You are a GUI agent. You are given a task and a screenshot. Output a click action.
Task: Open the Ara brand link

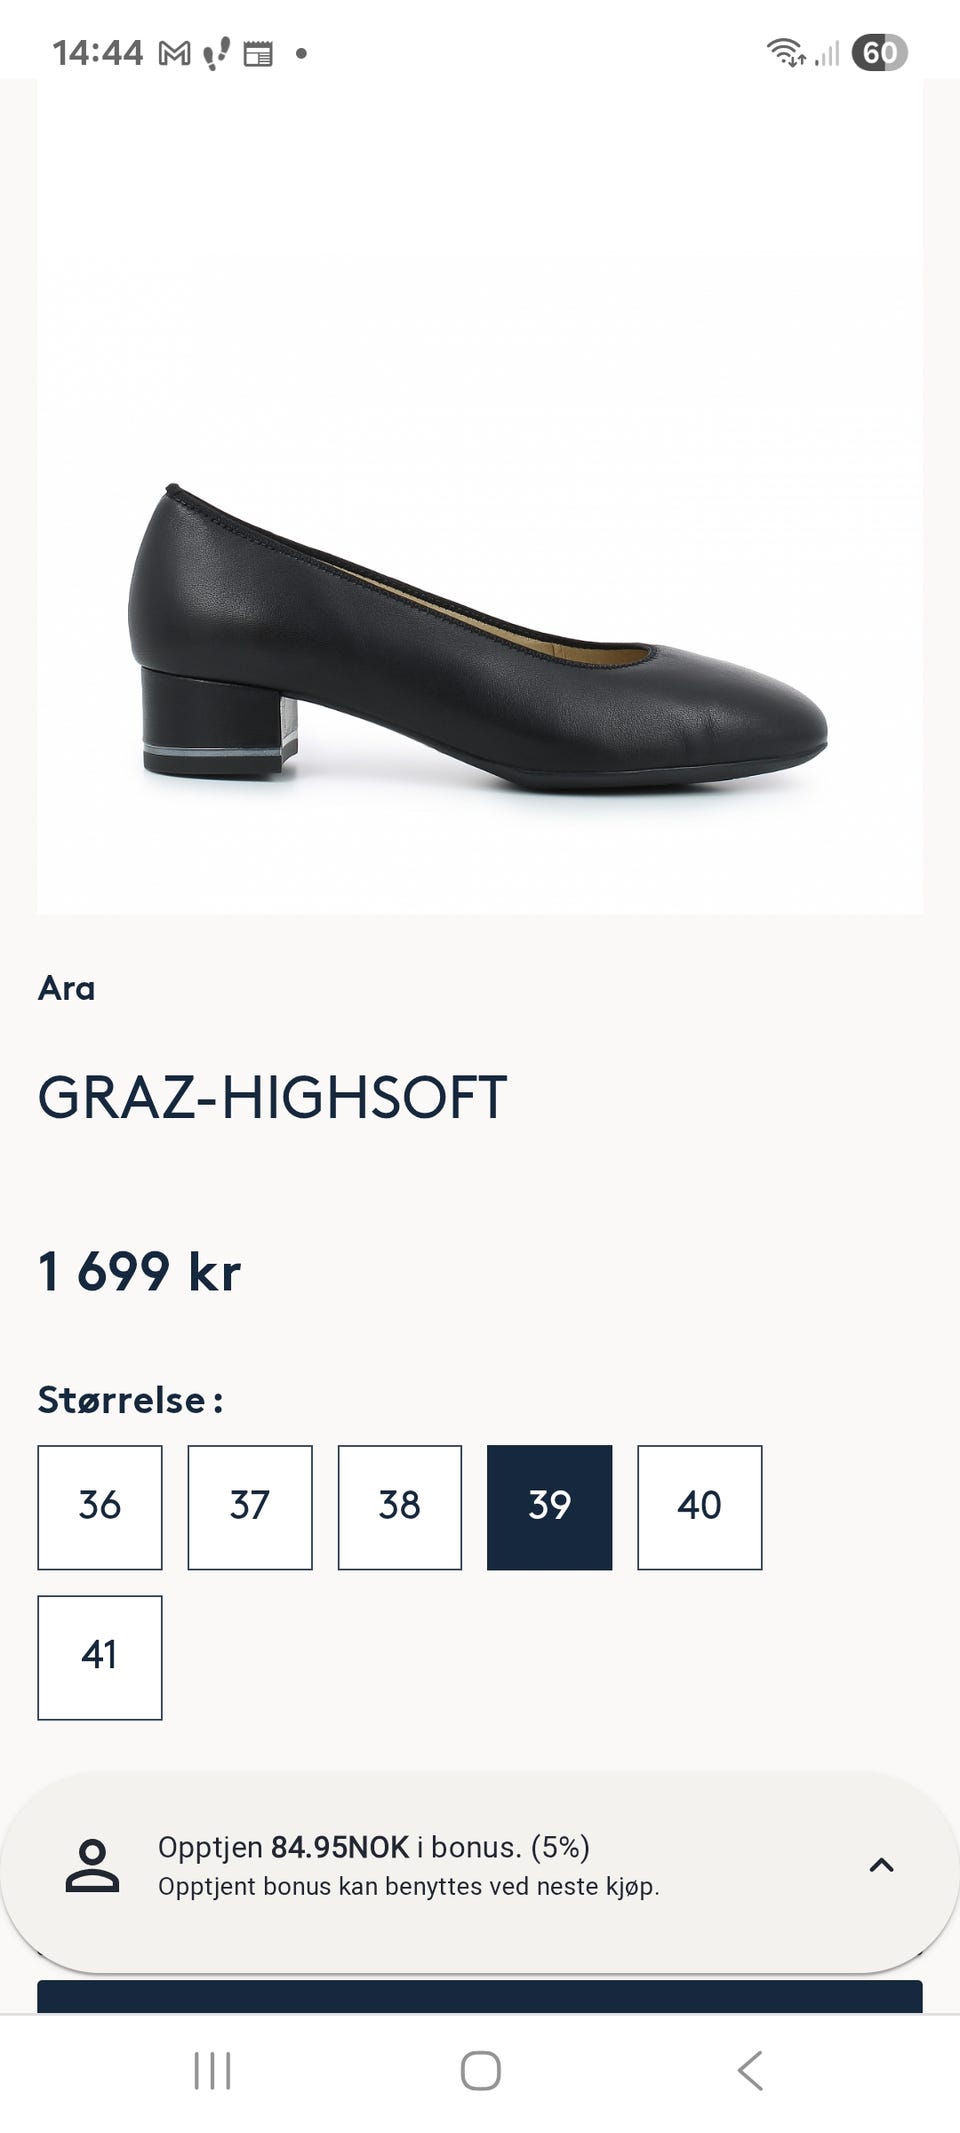pyautogui.click(x=66, y=989)
